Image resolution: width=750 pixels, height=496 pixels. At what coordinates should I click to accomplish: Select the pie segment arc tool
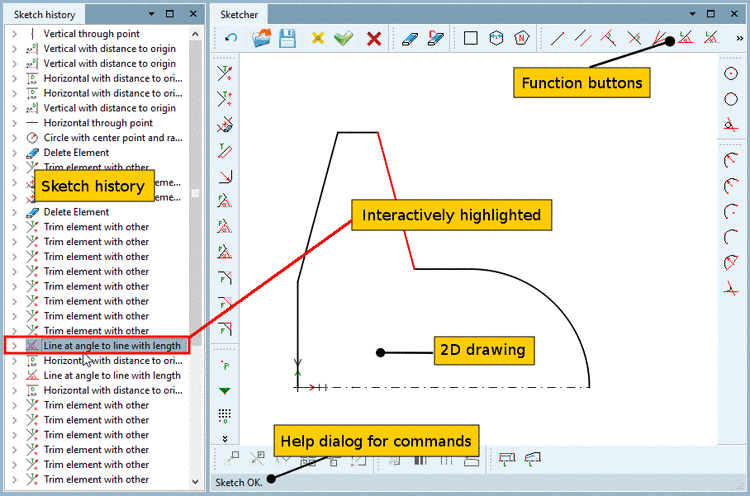(x=730, y=263)
